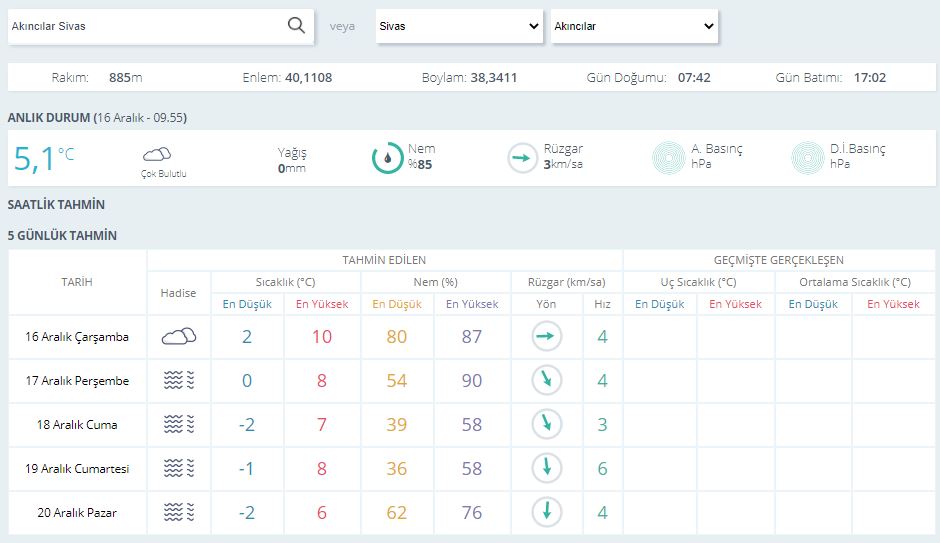This screenshot has height=543, width=940.
Task: Click the A. Basınç pressure circle icon
Action: click(668, 158)
